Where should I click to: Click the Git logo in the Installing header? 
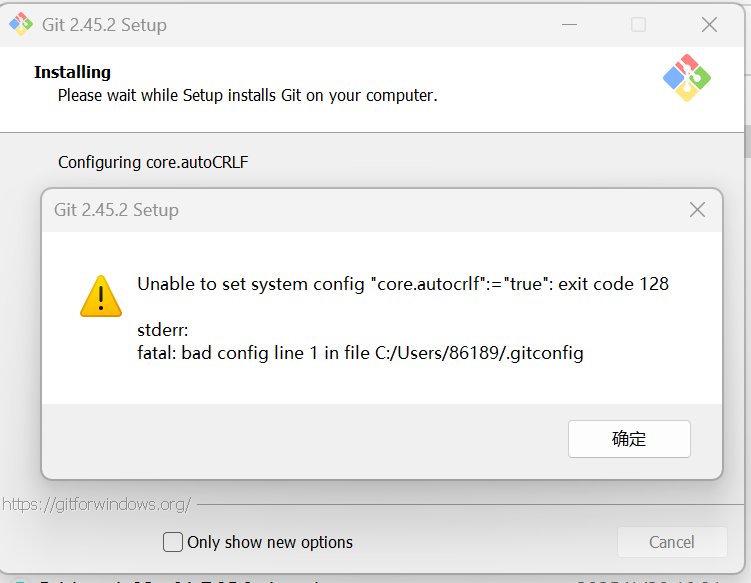687,78
